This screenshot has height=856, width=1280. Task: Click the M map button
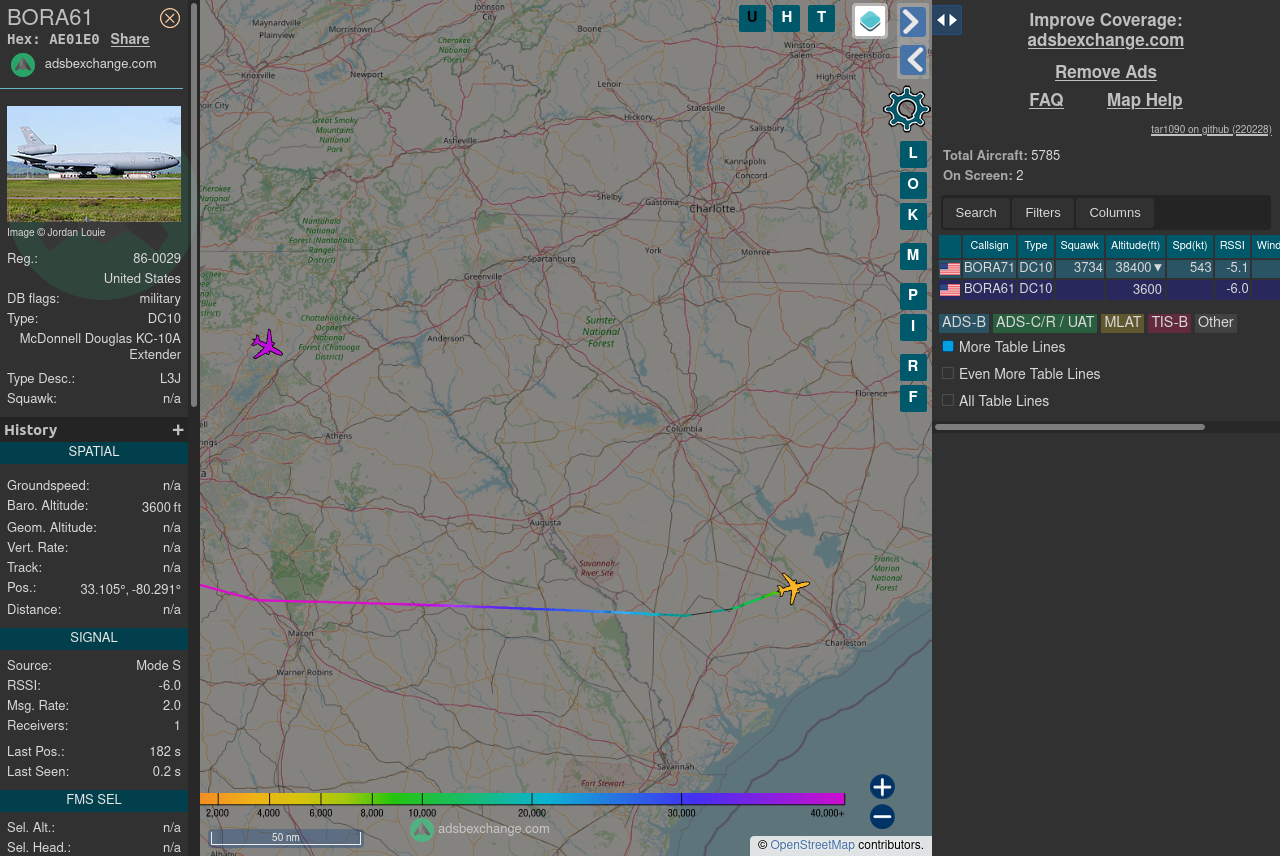(913, 256)
